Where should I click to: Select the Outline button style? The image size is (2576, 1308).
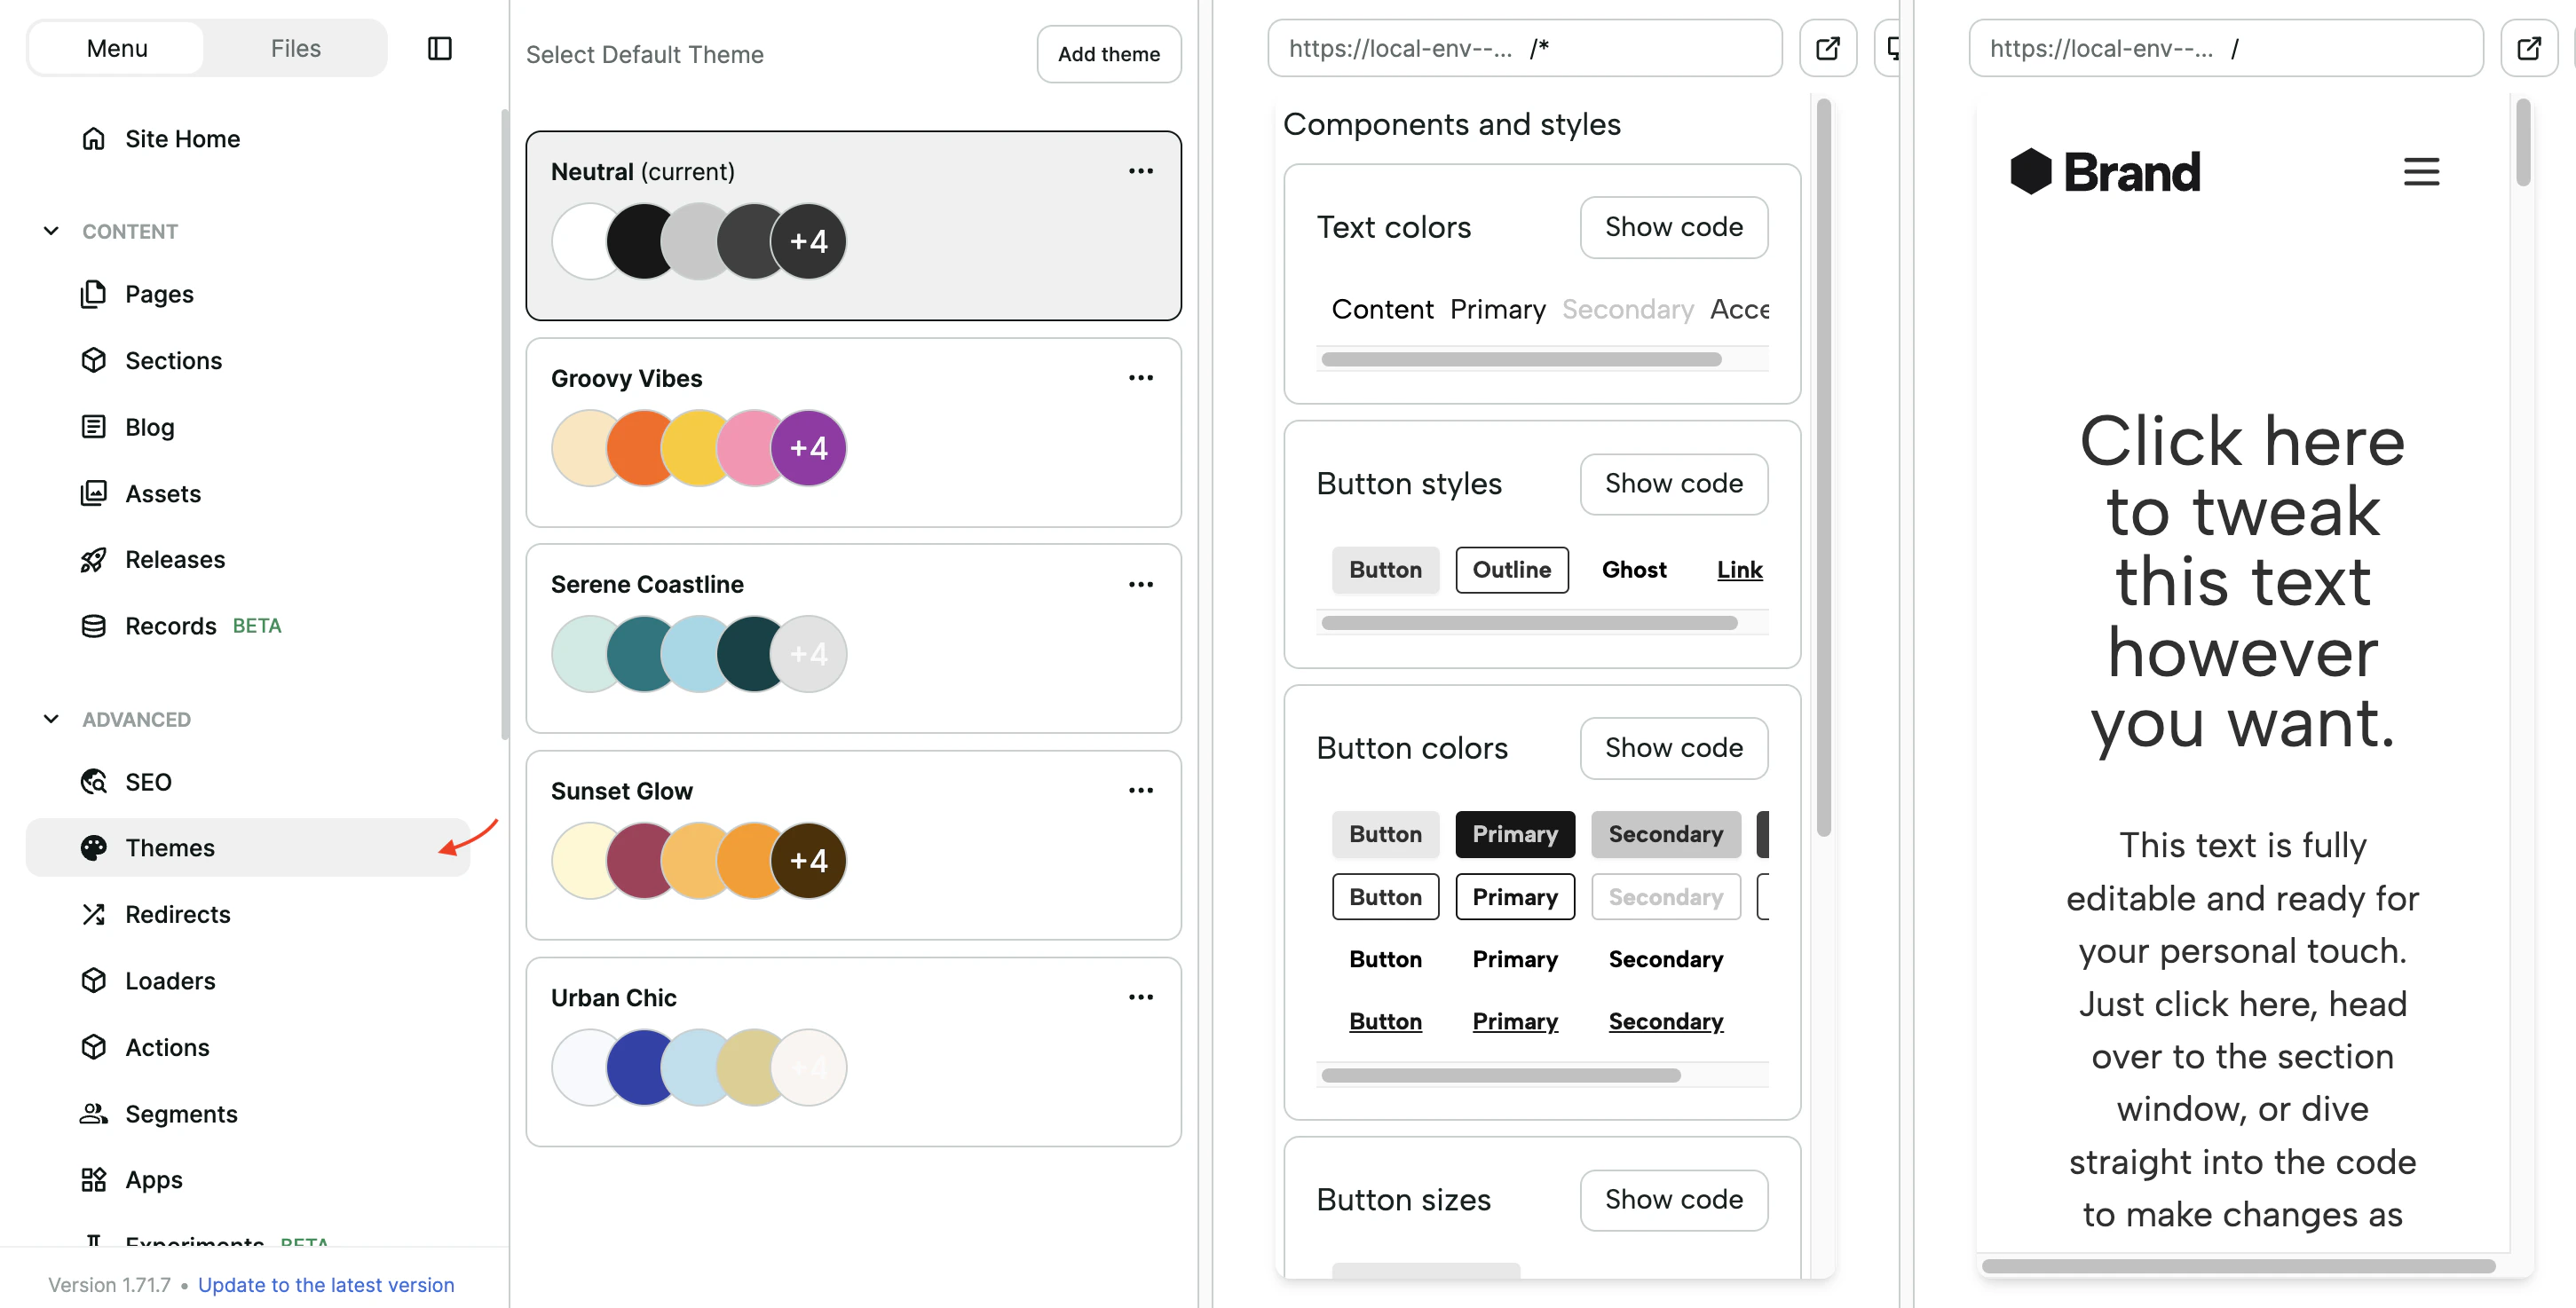1512,569
